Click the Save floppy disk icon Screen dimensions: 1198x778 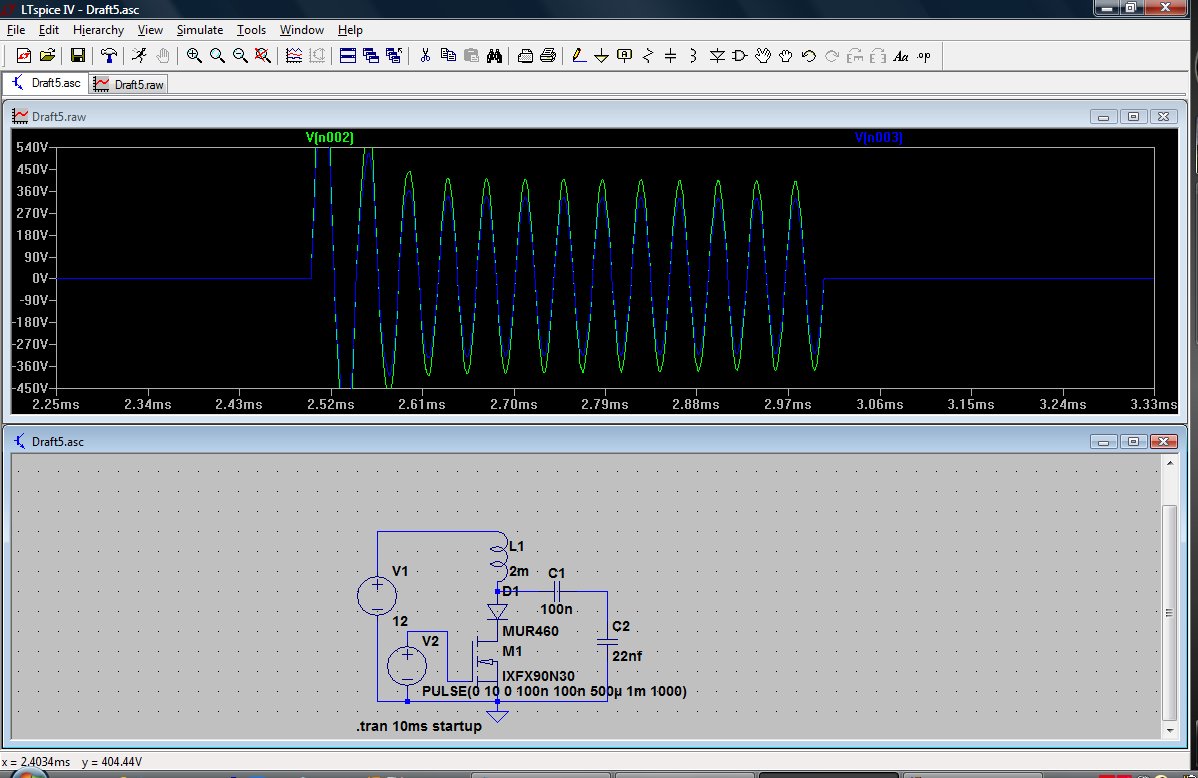tap(77, 56)
